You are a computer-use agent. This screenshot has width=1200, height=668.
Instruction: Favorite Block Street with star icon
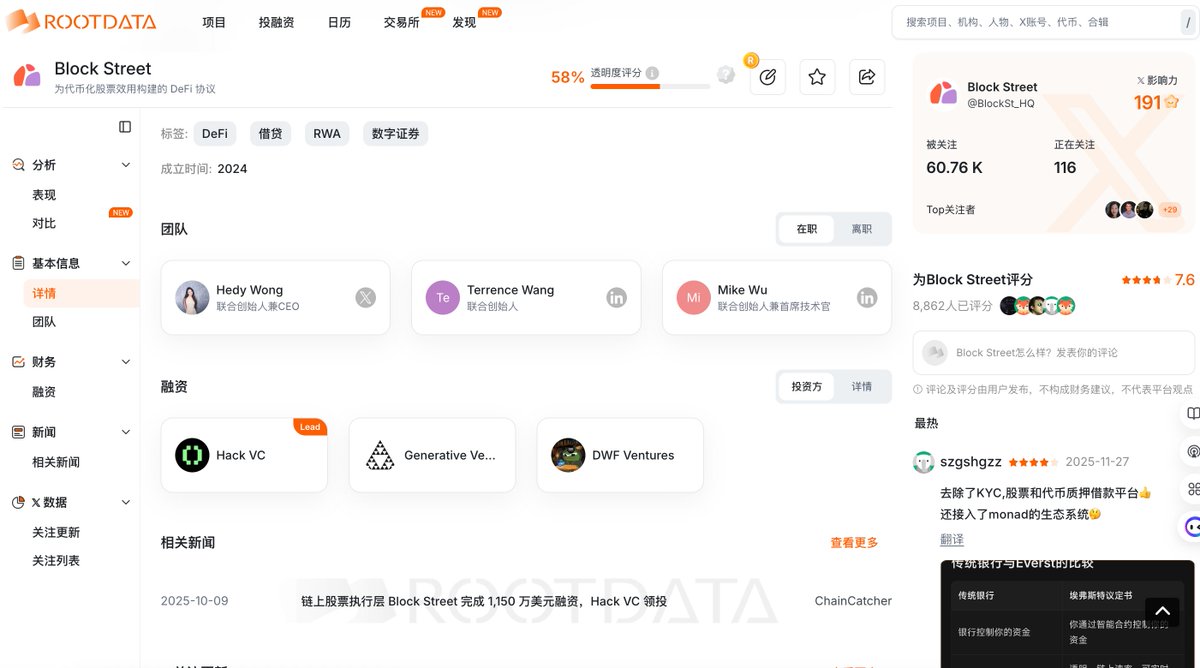point(817,77)
